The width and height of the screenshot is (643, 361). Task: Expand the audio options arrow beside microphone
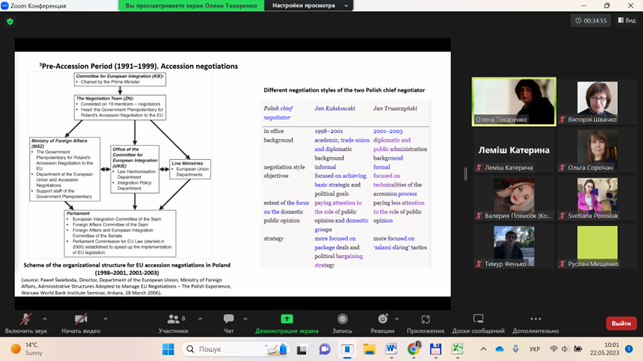pyautogui.click(x=45, y=319)
